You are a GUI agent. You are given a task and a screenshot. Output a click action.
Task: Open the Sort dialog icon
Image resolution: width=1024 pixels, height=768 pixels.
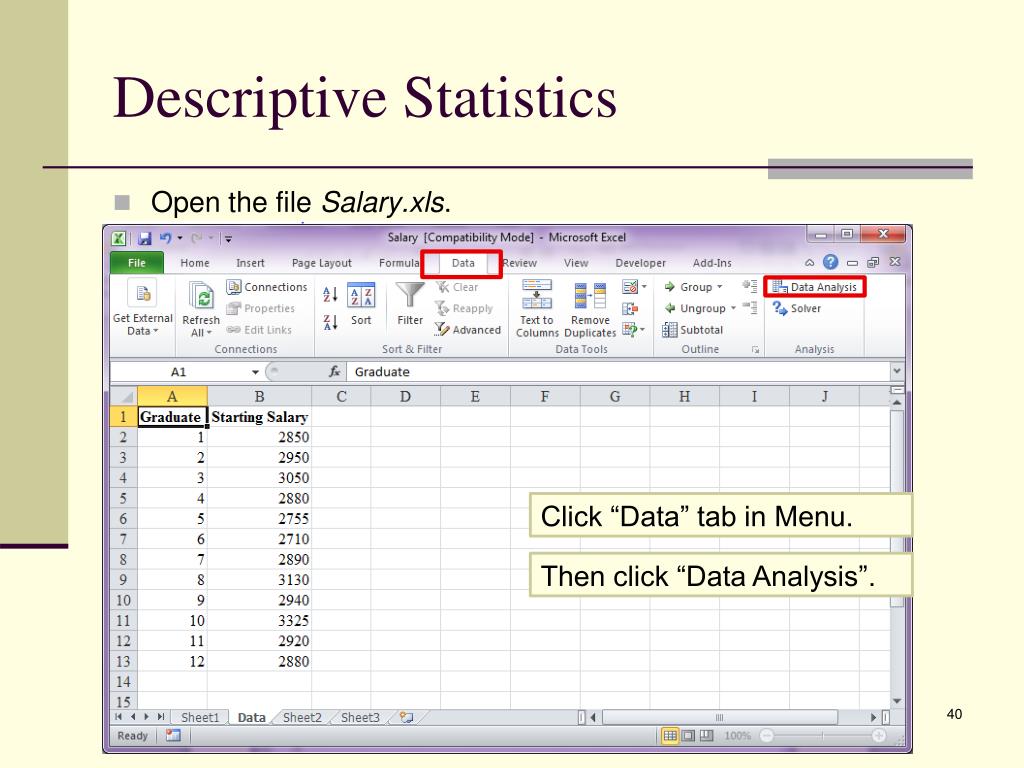361,295
